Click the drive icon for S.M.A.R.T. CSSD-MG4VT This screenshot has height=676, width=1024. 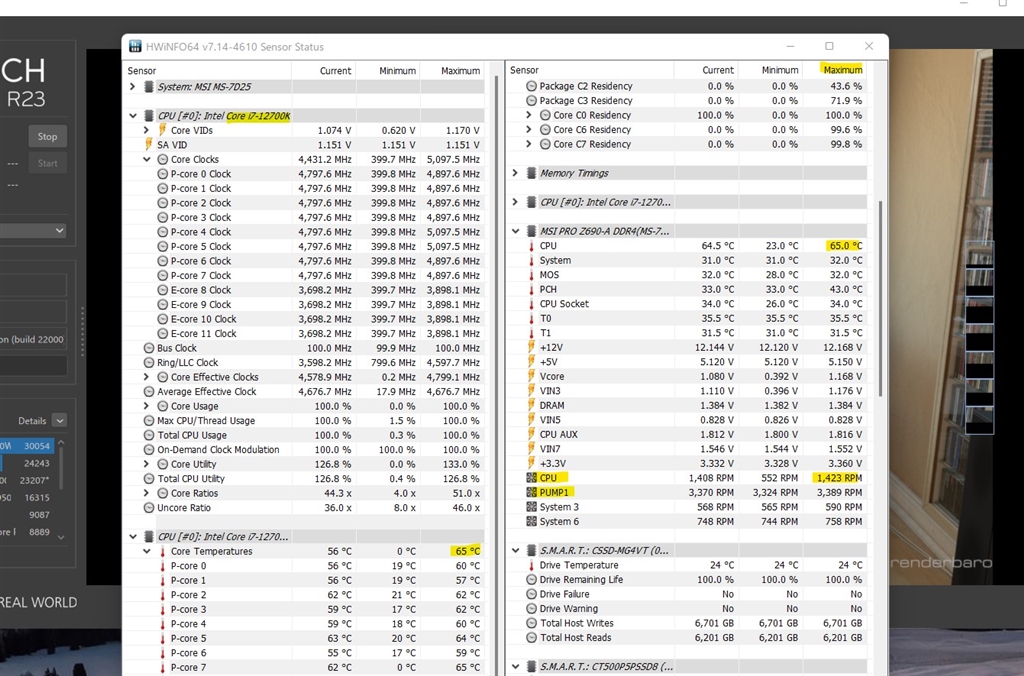530,550
